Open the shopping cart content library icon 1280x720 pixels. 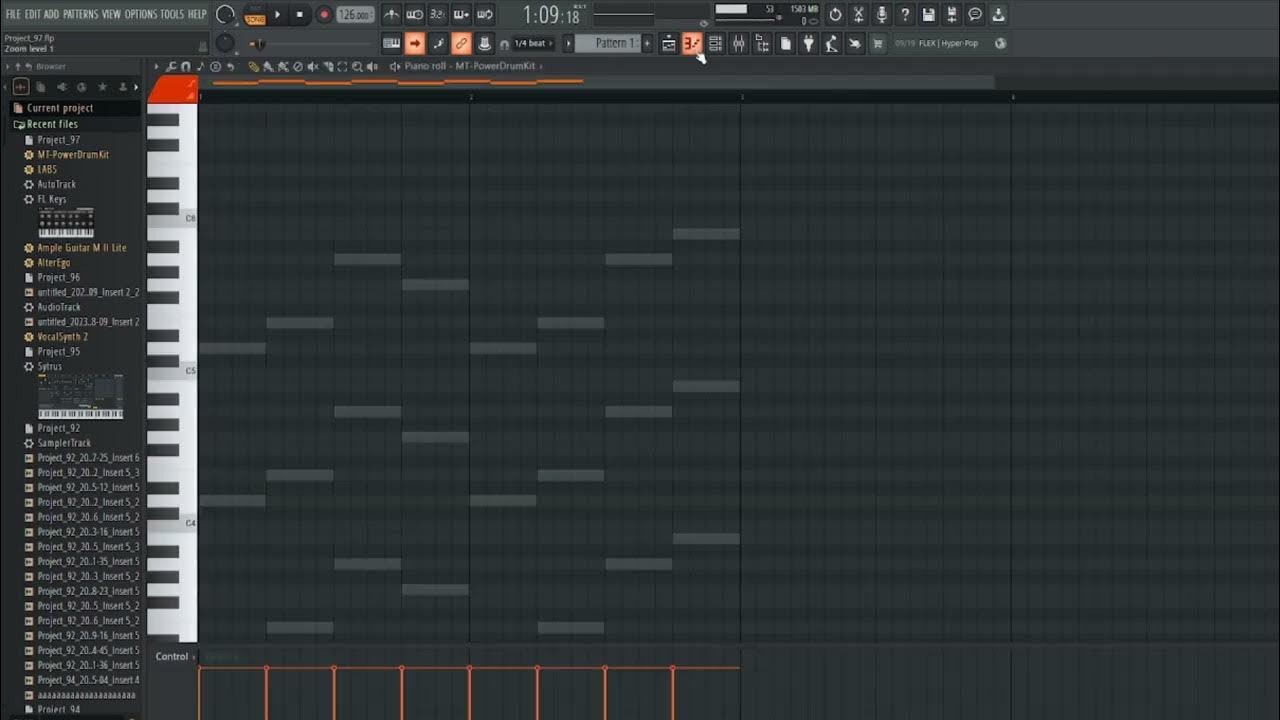click(x=878, y=43)
